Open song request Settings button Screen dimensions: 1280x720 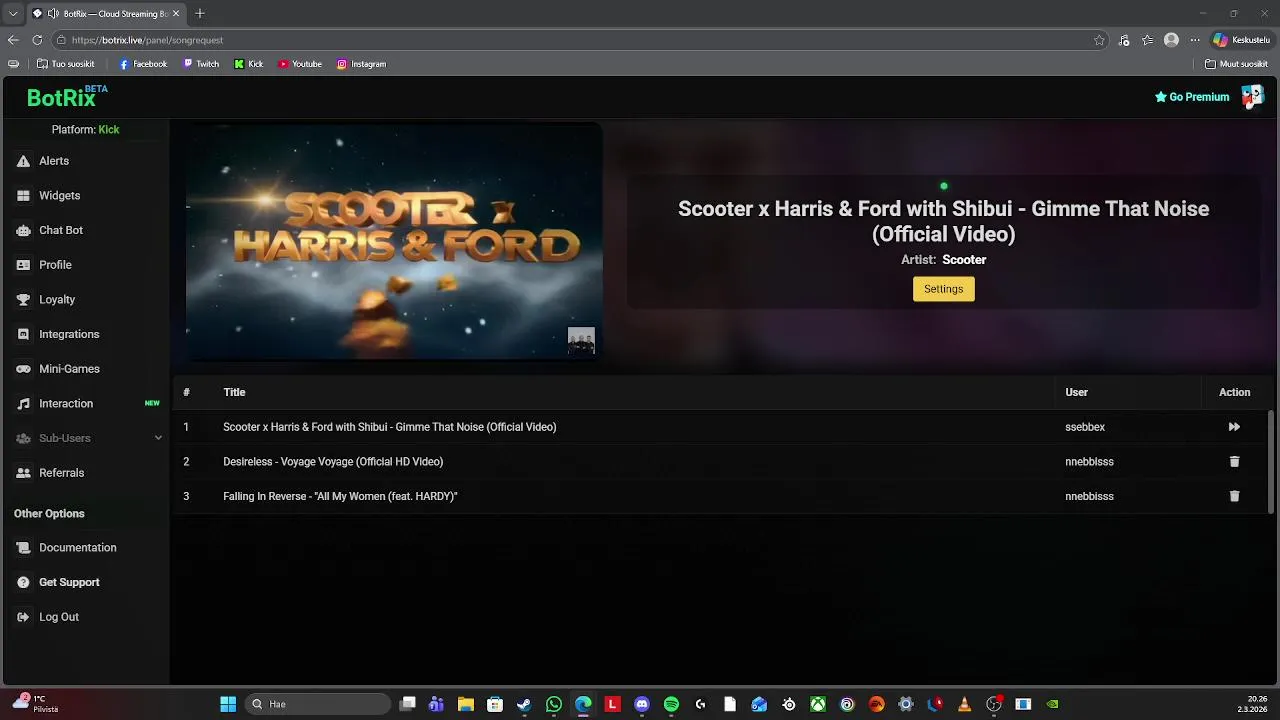(x=943, y=289)
